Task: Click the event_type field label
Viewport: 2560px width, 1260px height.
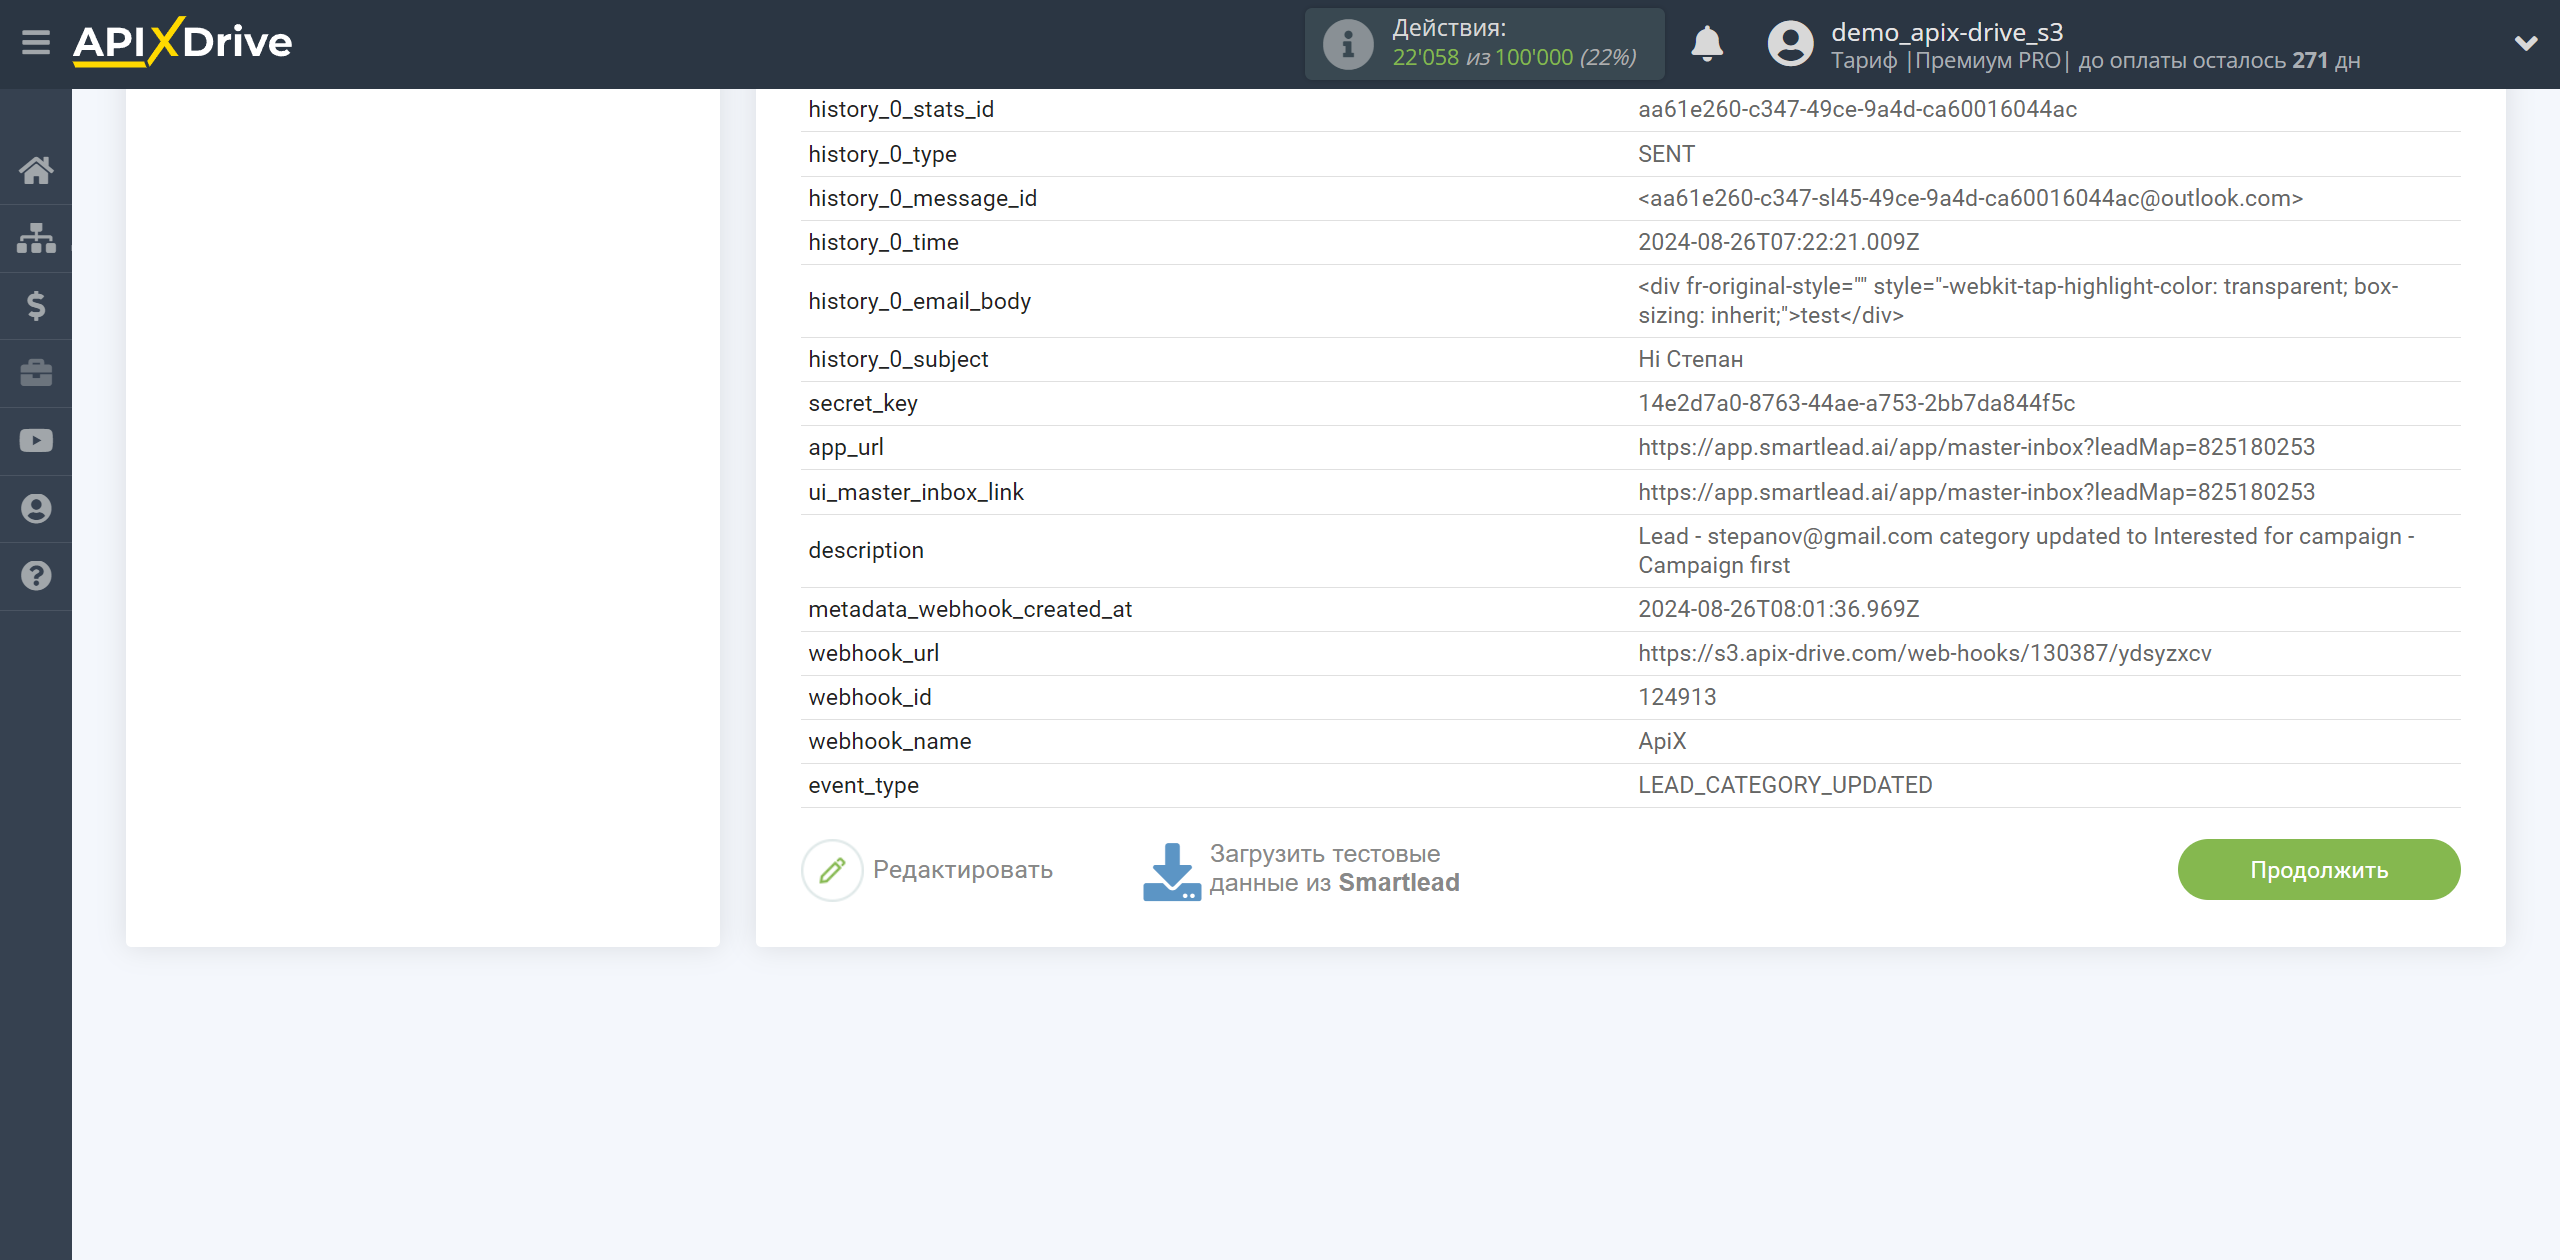Action: click(x=863, y=786)
